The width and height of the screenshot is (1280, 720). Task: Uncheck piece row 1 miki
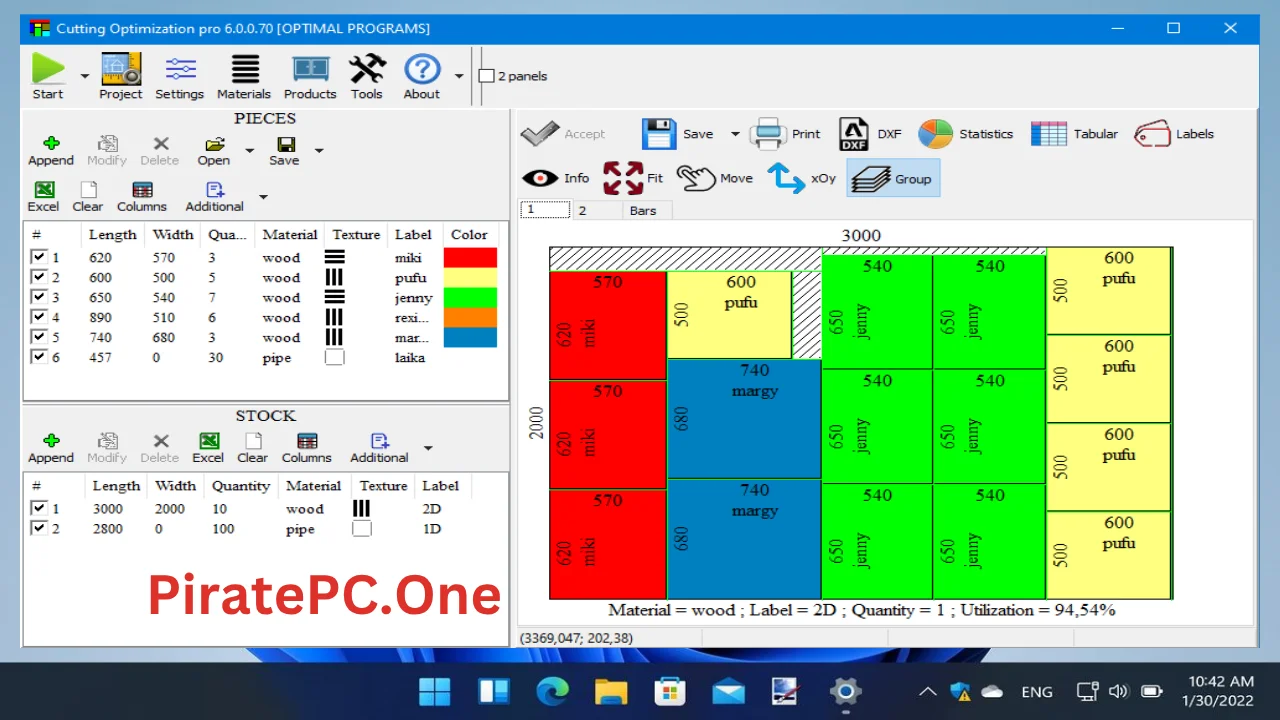tap(39, 257)
